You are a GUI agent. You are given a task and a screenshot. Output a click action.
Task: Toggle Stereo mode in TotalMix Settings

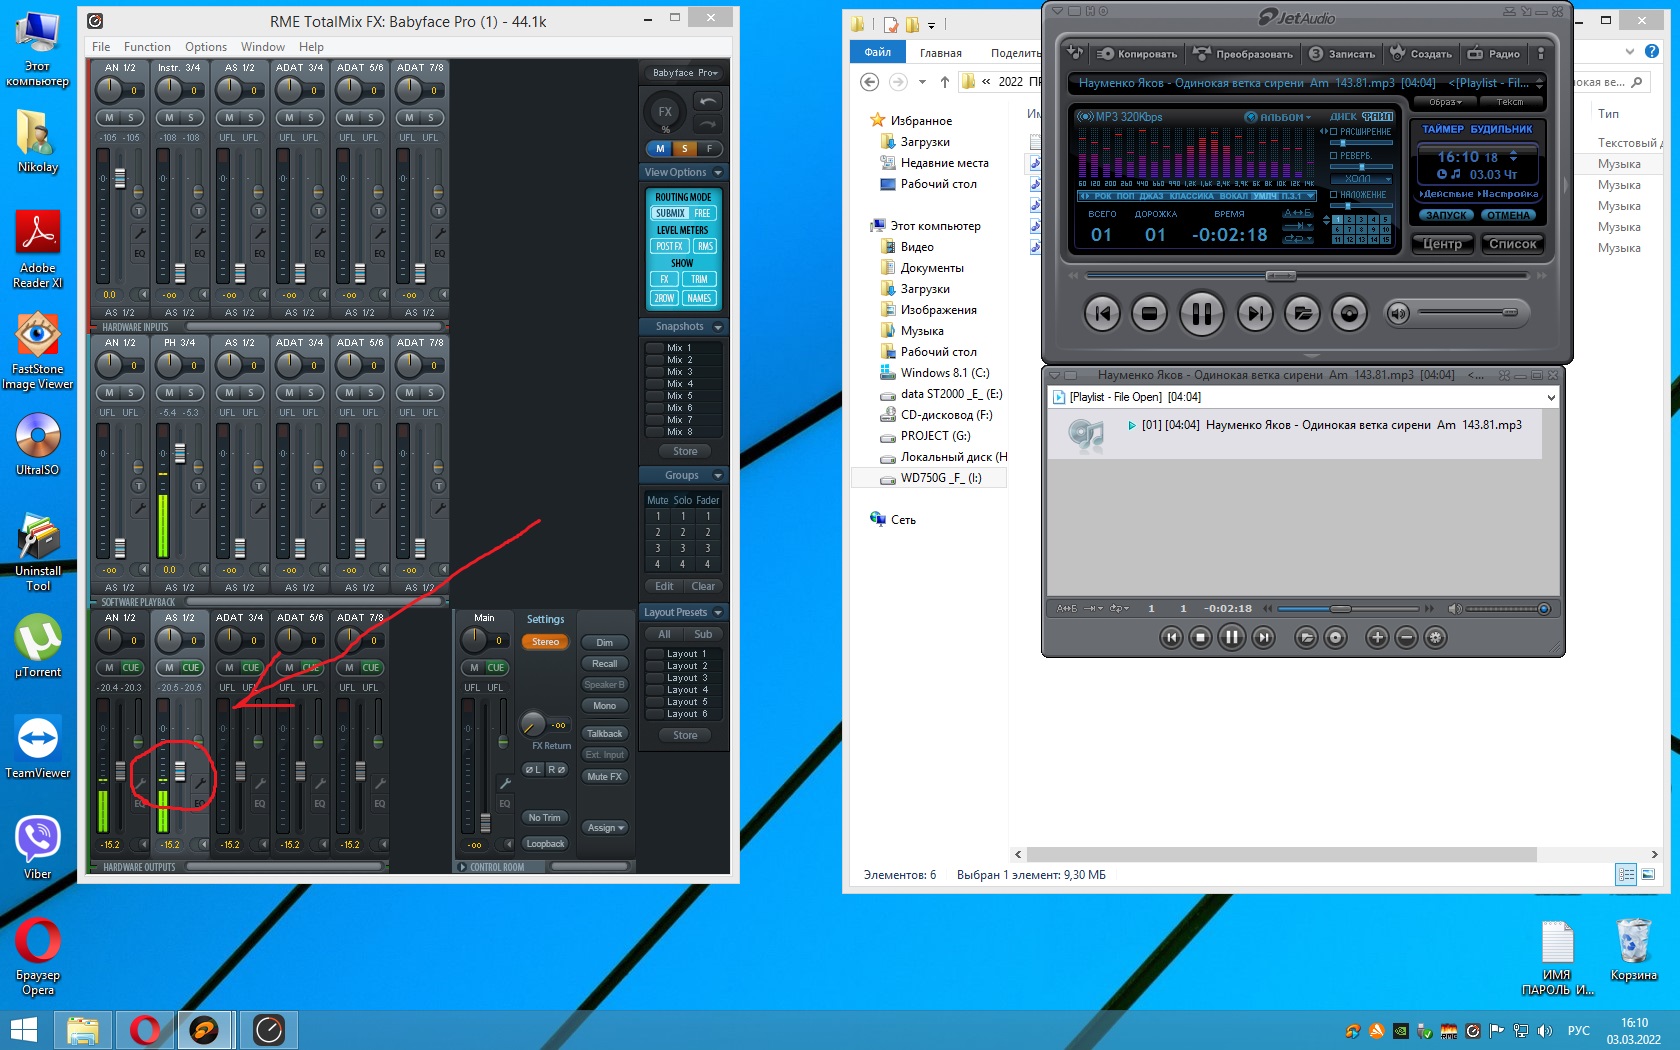click(545, 642)
